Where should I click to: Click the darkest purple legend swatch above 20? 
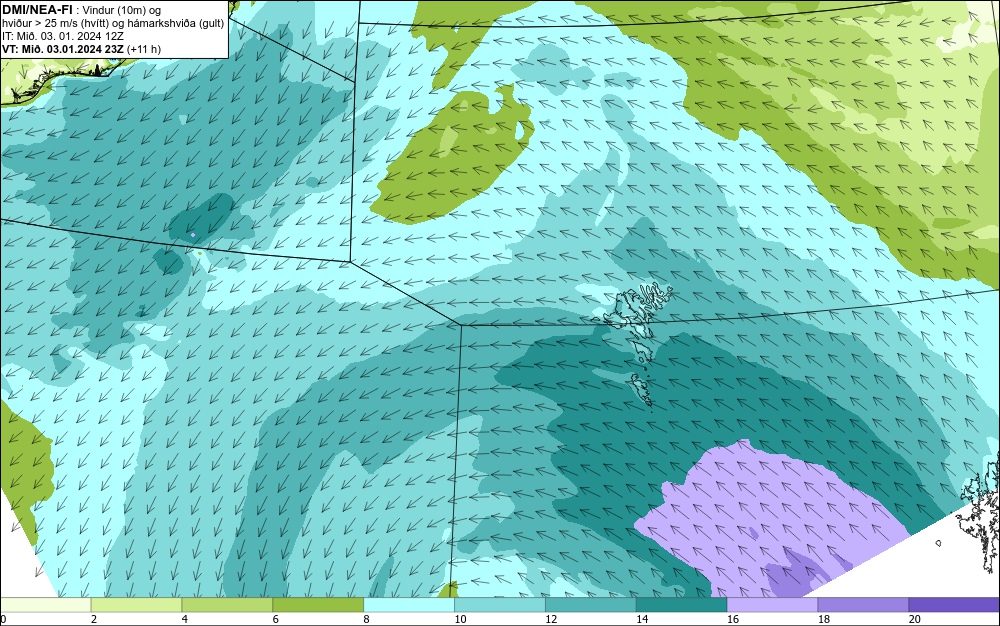click(954, 605)
